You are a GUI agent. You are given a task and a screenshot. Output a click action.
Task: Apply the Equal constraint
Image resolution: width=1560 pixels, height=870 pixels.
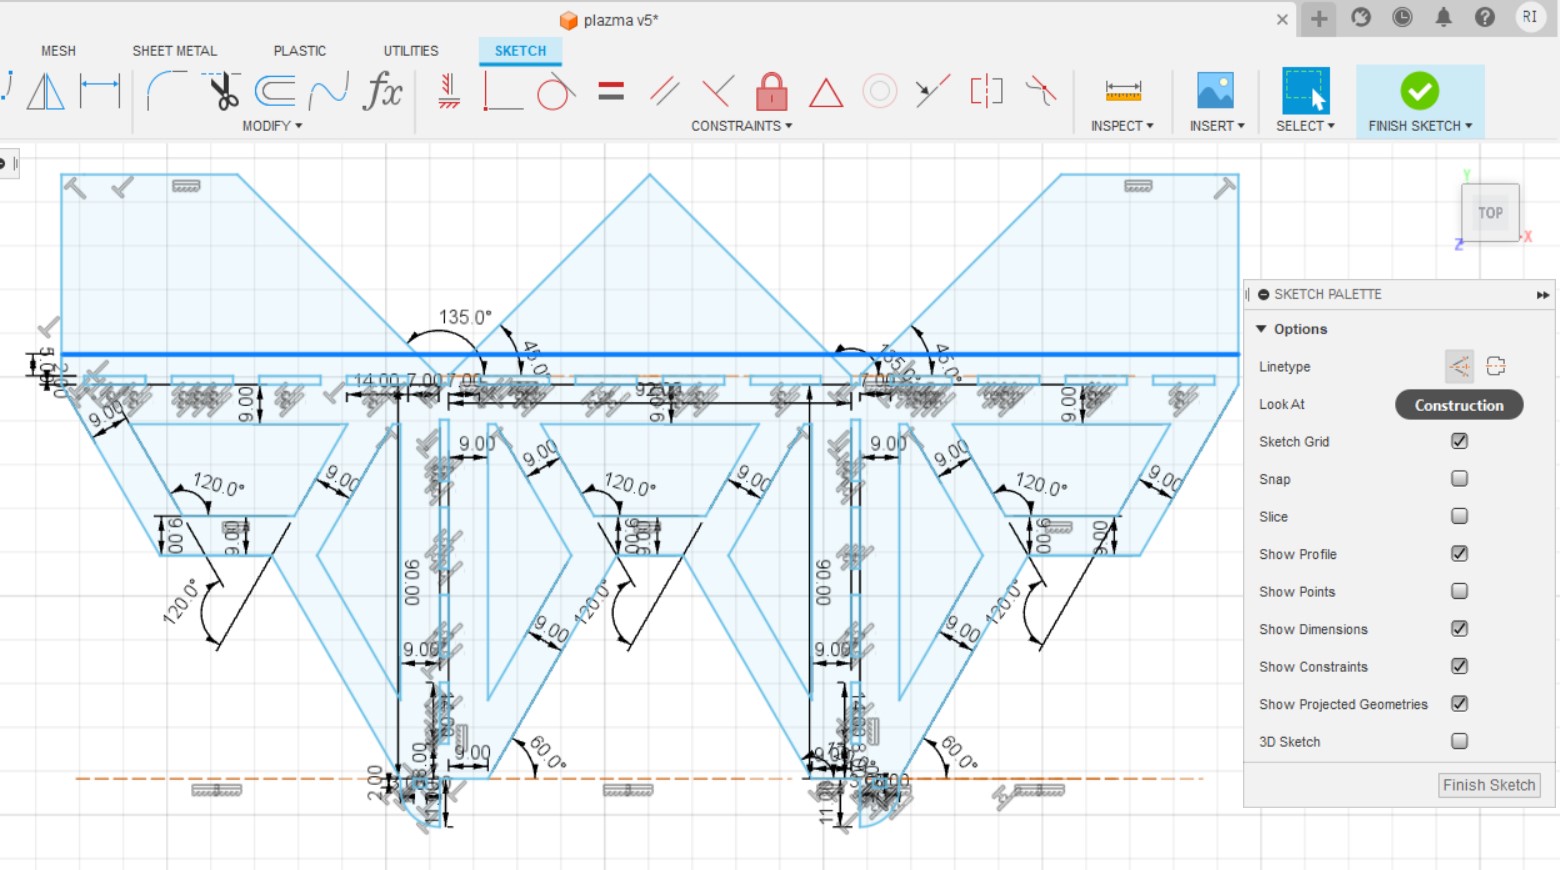[x=611, y=92]
